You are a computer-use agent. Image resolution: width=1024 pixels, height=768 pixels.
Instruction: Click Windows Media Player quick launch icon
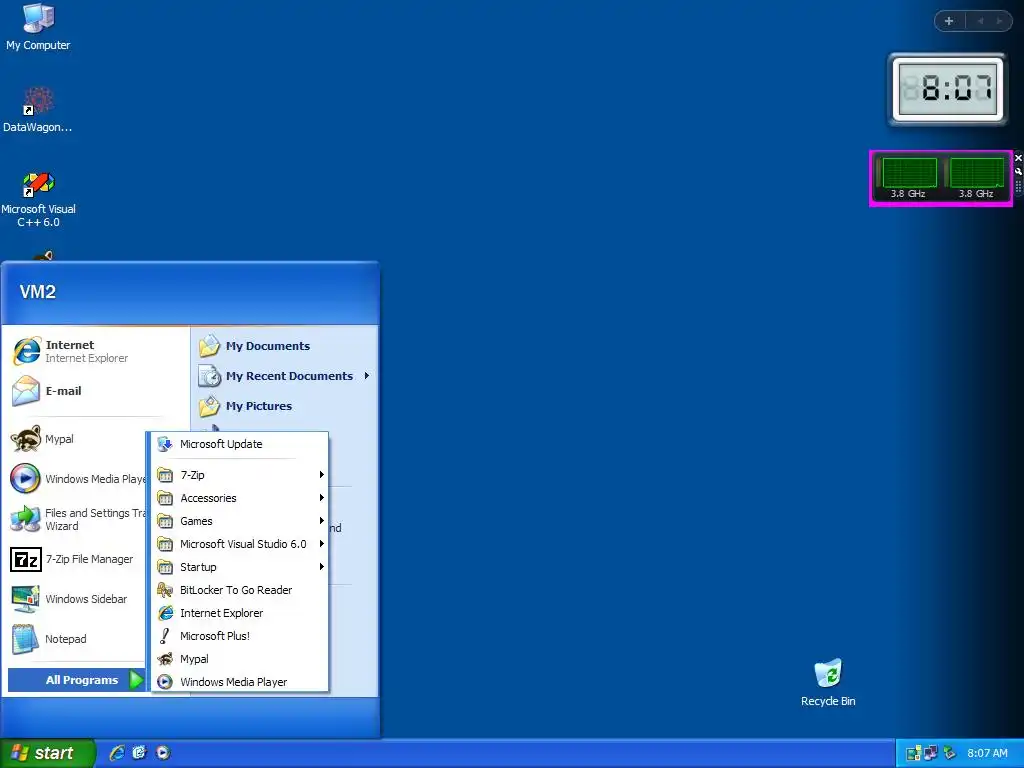coord(163,753)
